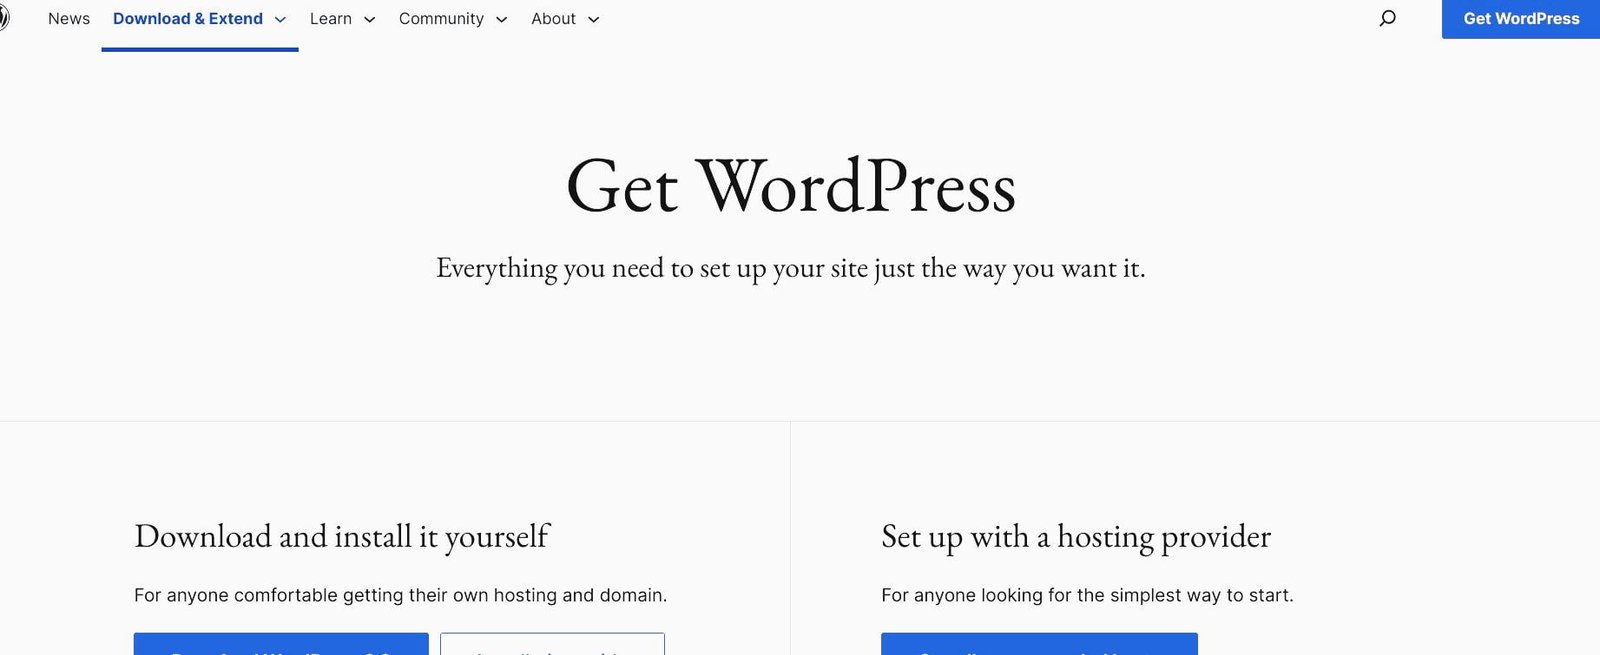This screenshot has width=1600, height=655.
Task: Open Download & Extend menu item
Action: pyautogui.click(x=188, y=19)
